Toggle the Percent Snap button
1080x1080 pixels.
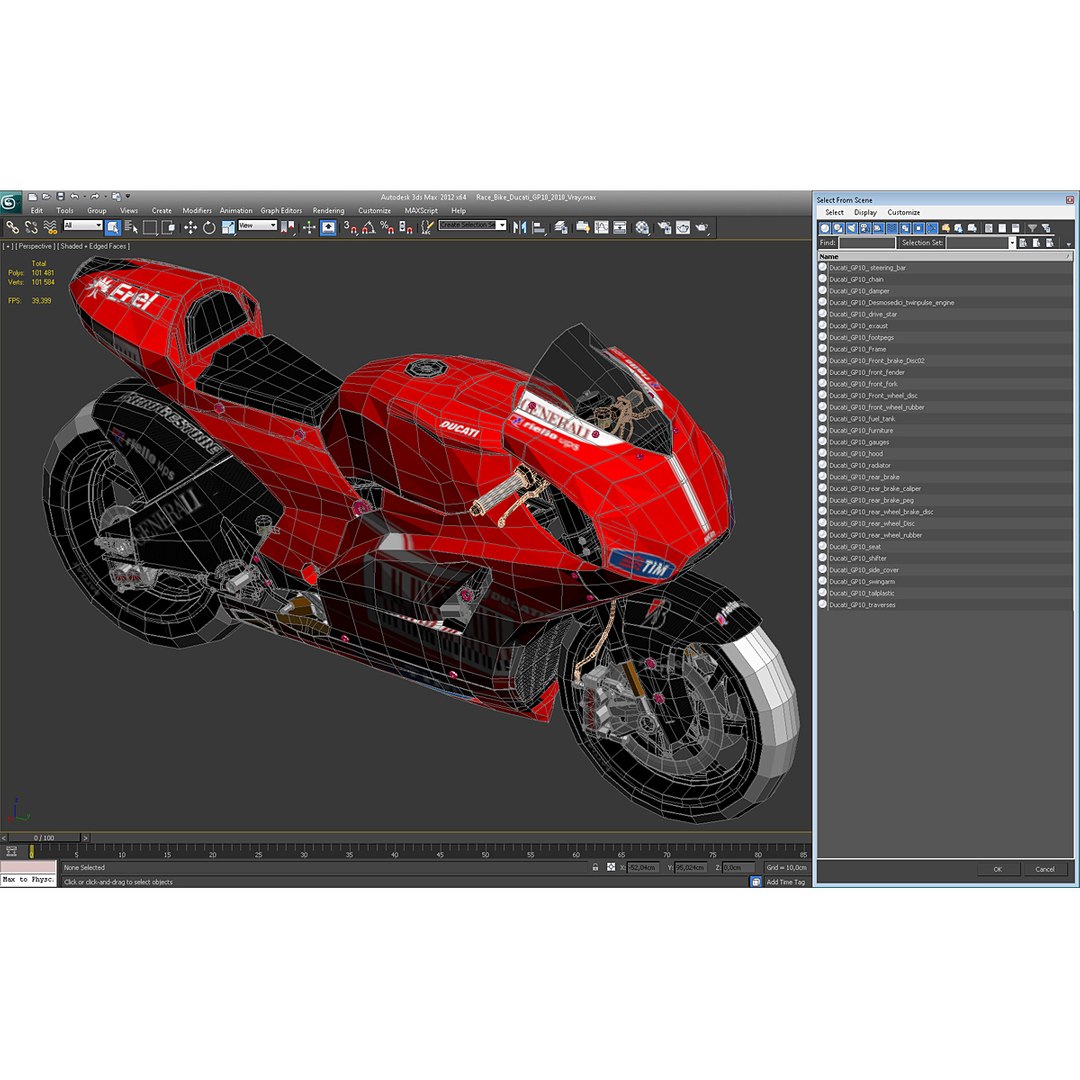tap(387, 227)
